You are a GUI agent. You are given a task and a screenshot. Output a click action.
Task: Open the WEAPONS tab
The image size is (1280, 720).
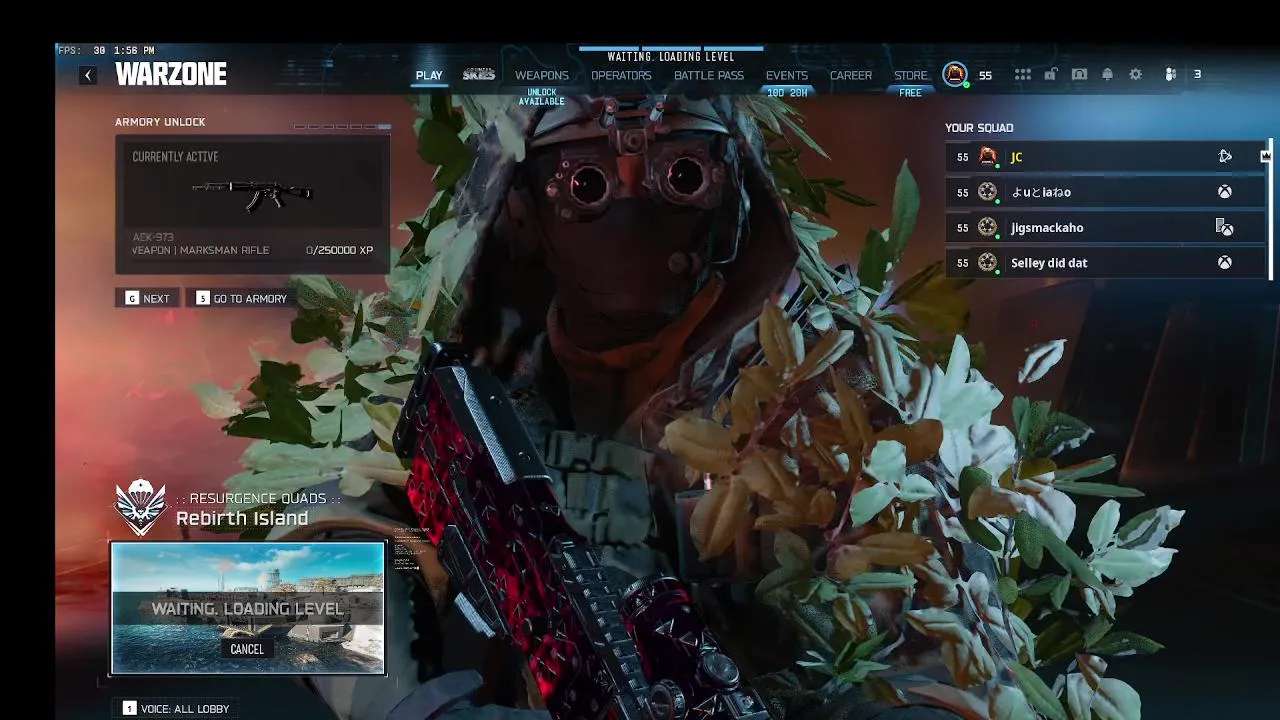[x=542, y=76]
